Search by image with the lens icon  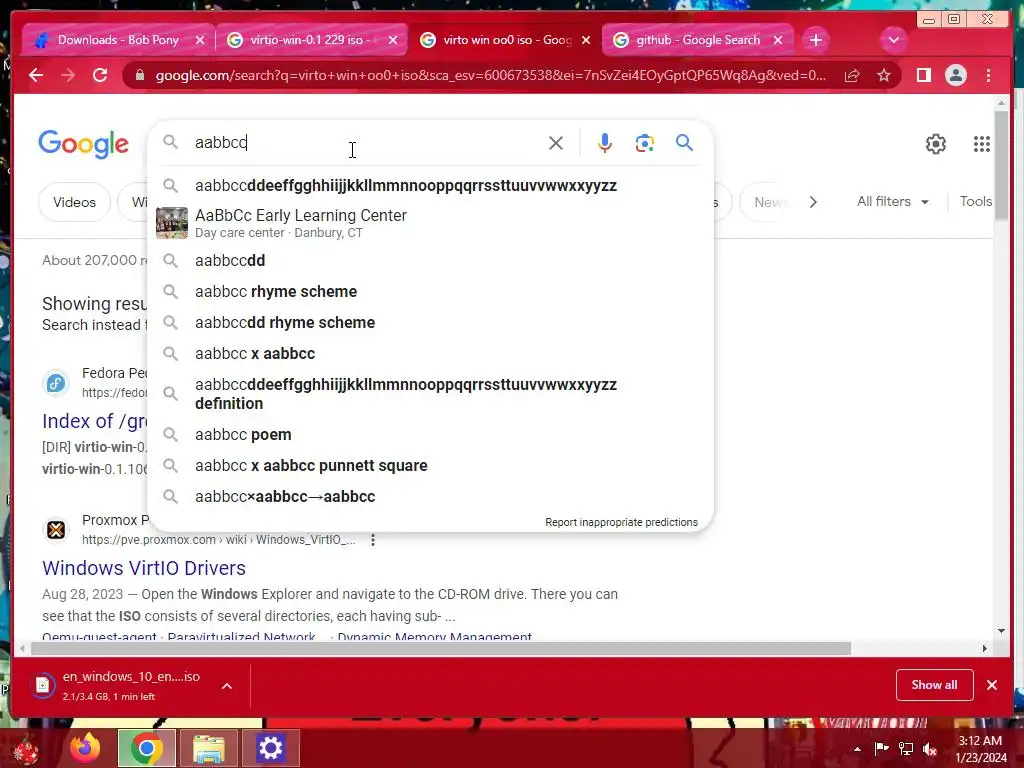645,143
